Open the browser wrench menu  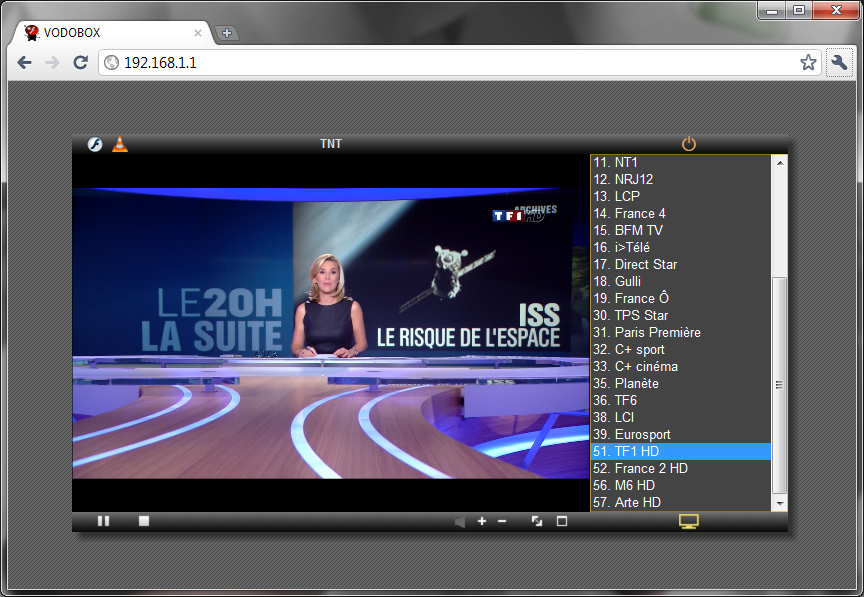[x=839, y=63]
